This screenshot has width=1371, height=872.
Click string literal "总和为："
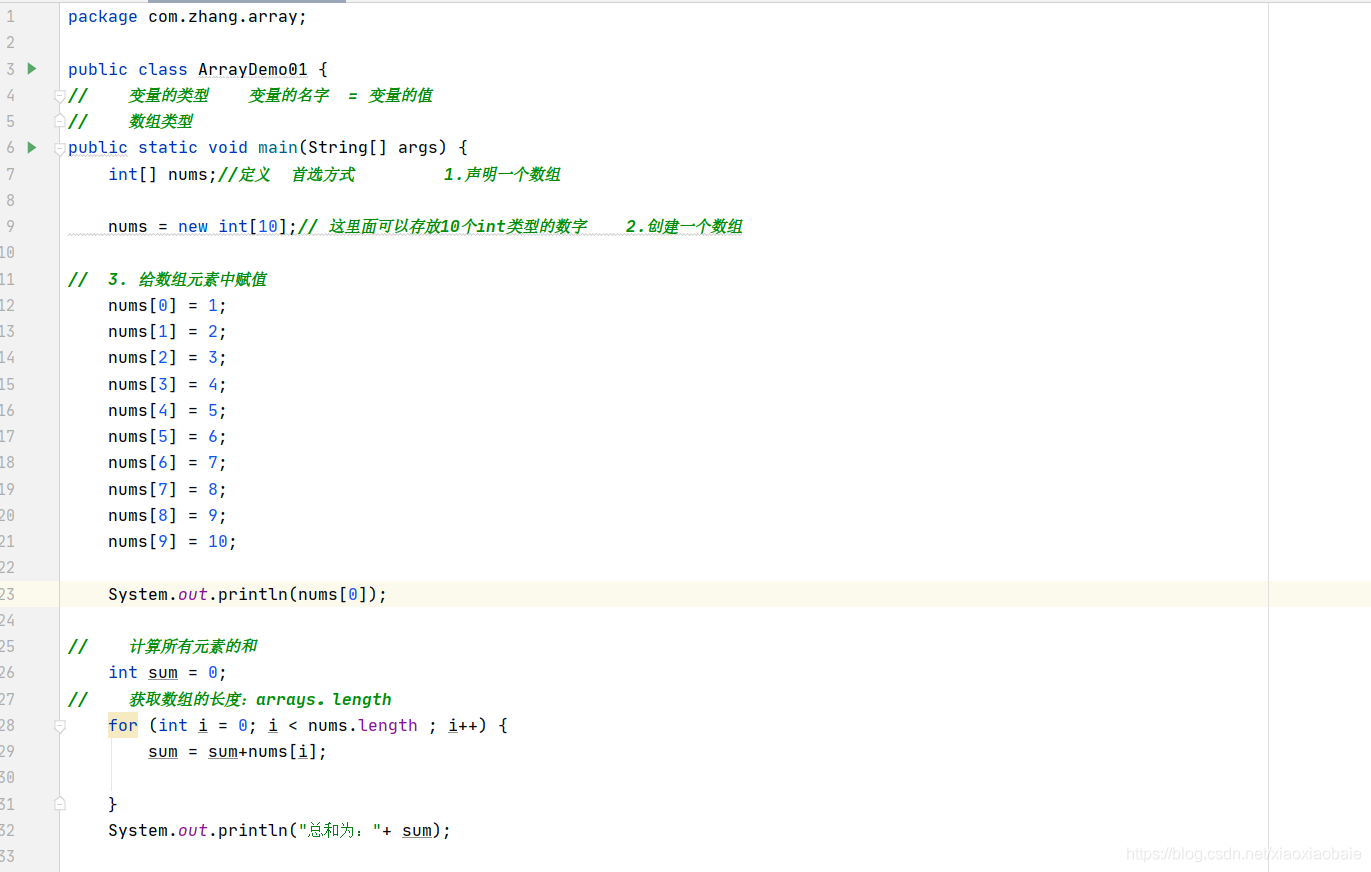point(338,830)
